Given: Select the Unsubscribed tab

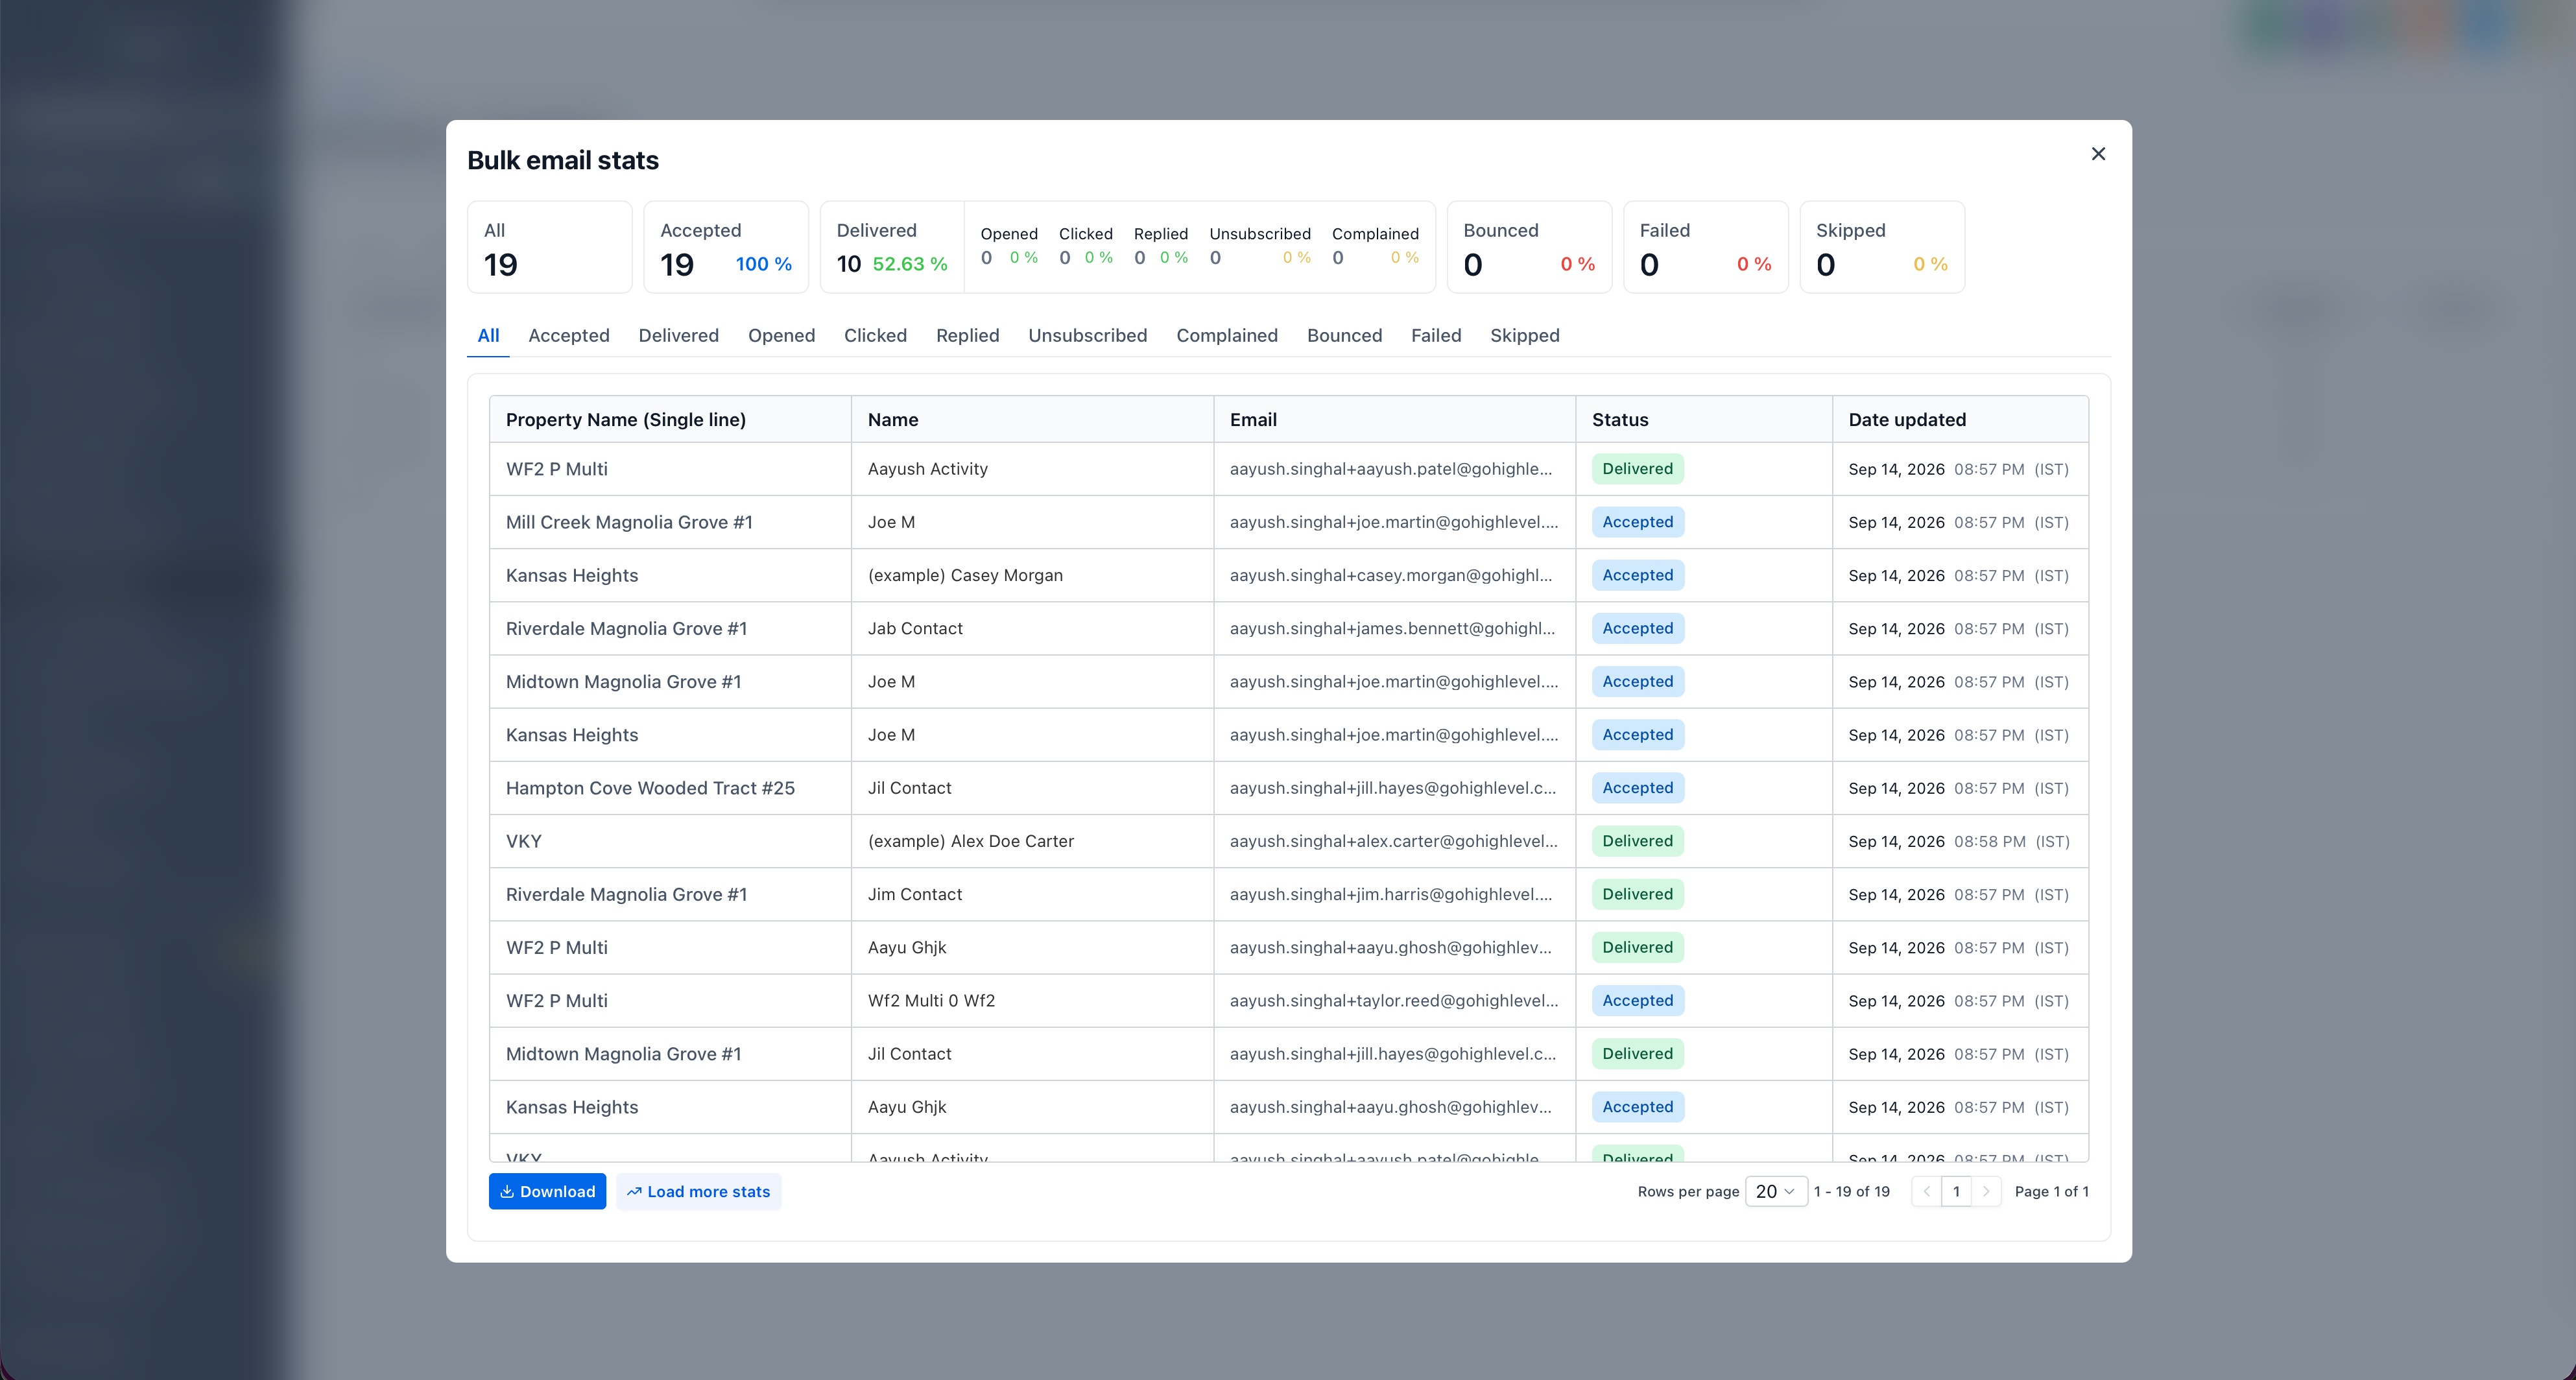Looking at the screenshot, I should pos(1087,335).
